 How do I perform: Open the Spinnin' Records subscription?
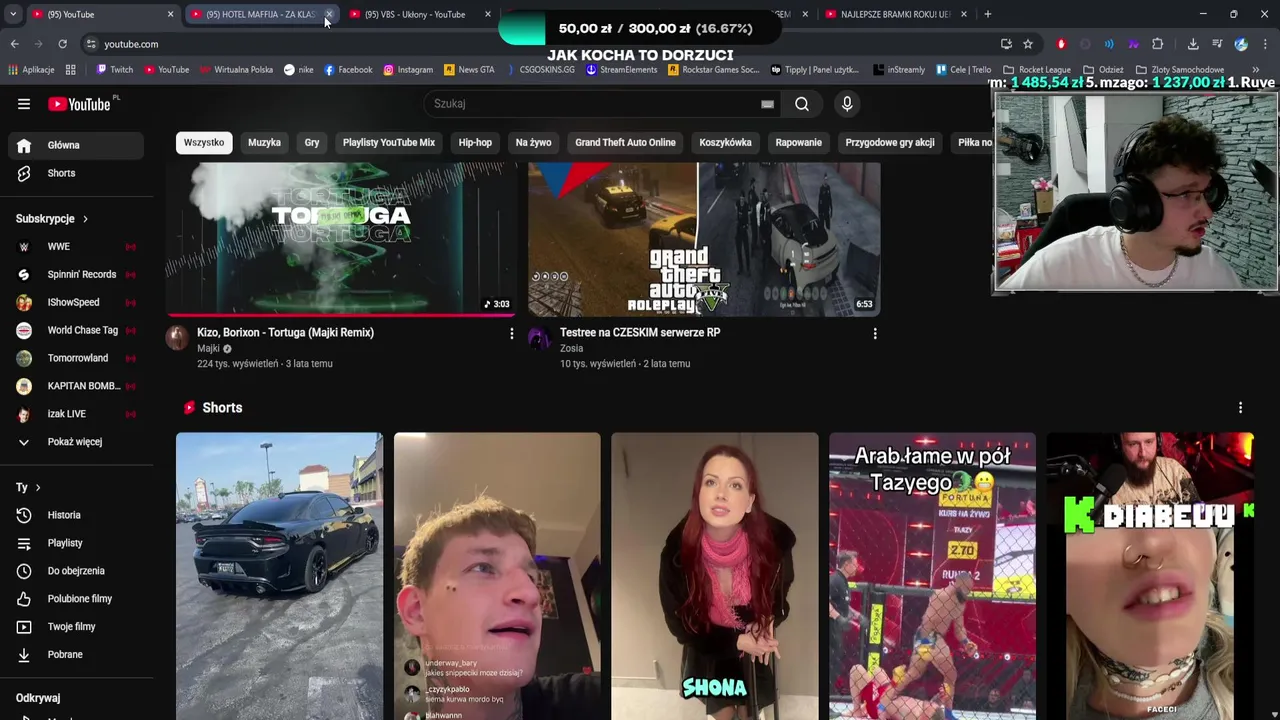[x=76, y=275]
